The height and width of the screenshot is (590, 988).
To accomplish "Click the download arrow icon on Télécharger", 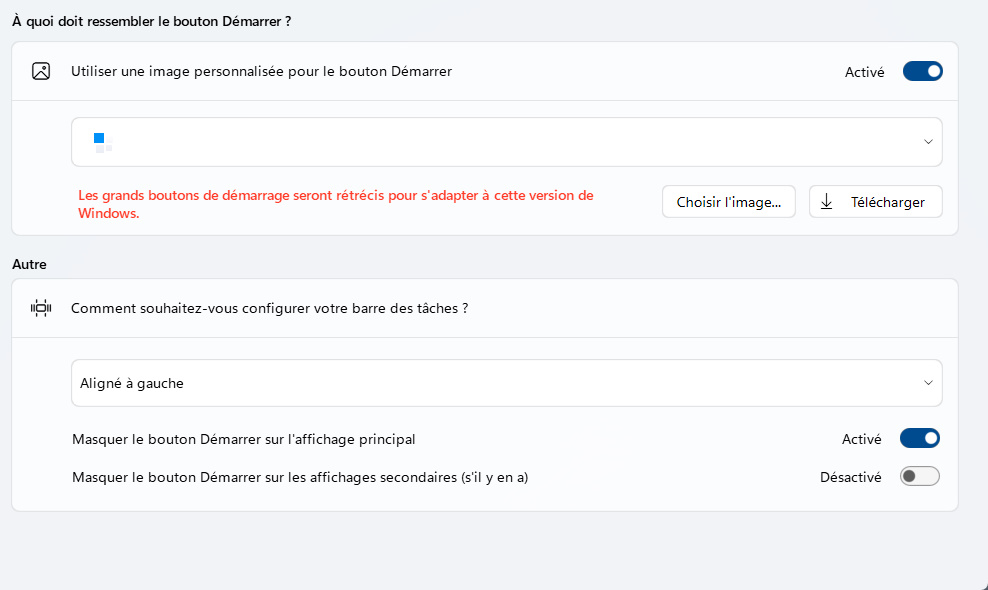I will 826,202.
